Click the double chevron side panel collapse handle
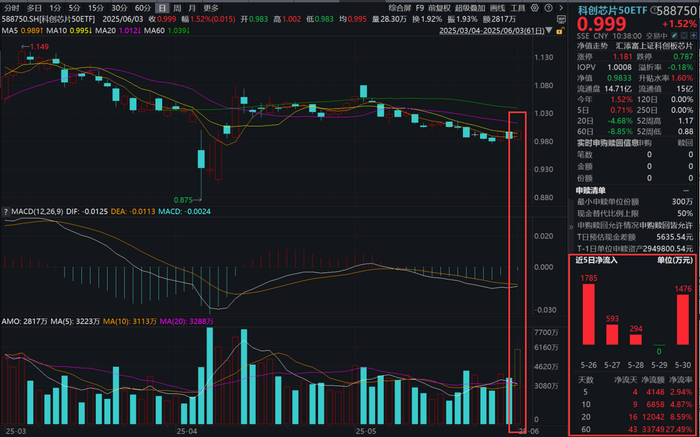 click(571, 227)
